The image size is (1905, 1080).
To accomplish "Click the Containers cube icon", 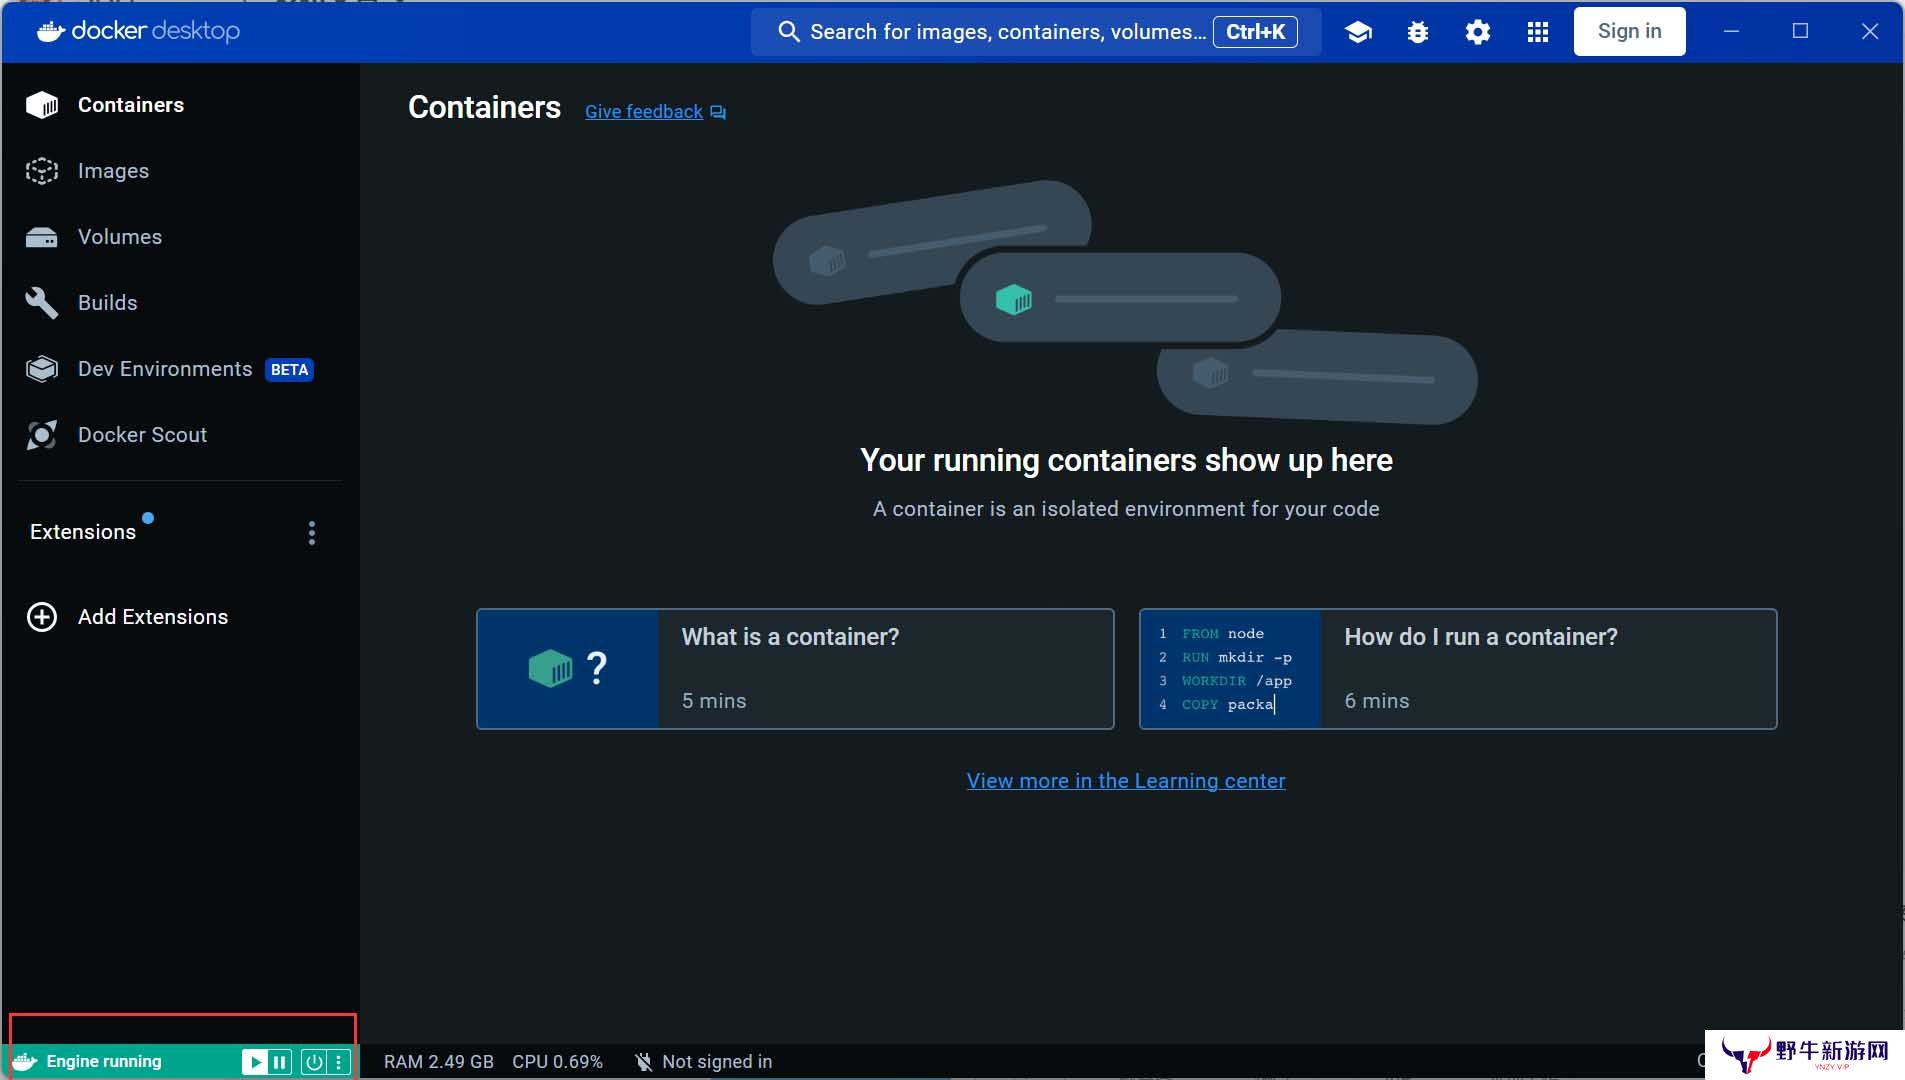I will pyautogui.click(x=42, y=105).
